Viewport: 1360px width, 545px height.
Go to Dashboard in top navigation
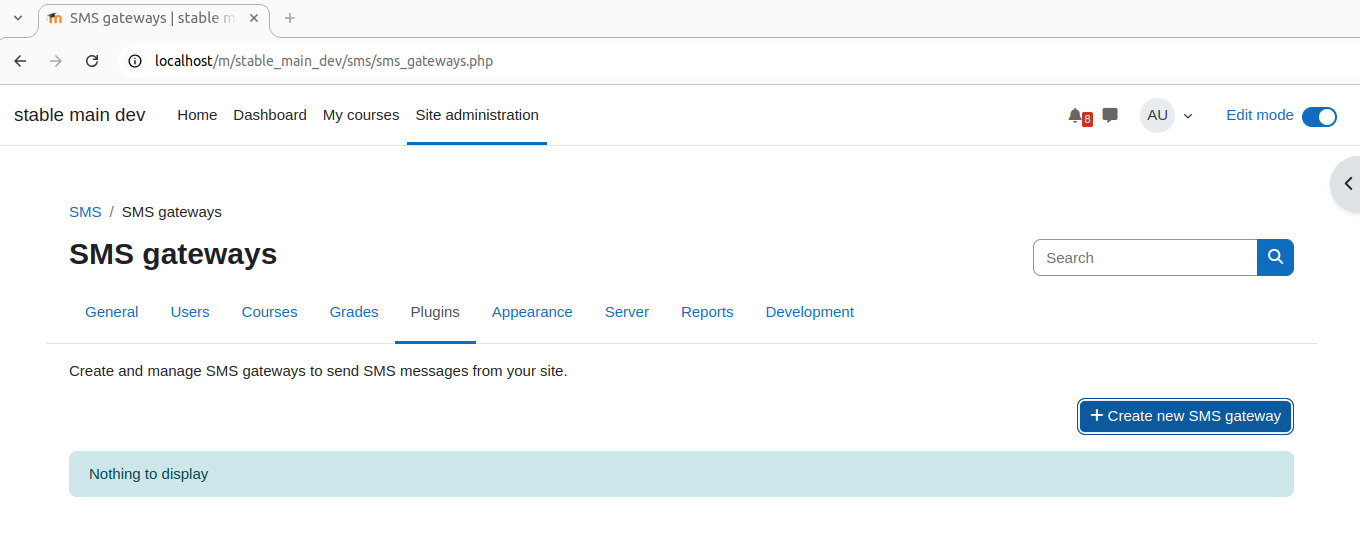pos(270,115)
